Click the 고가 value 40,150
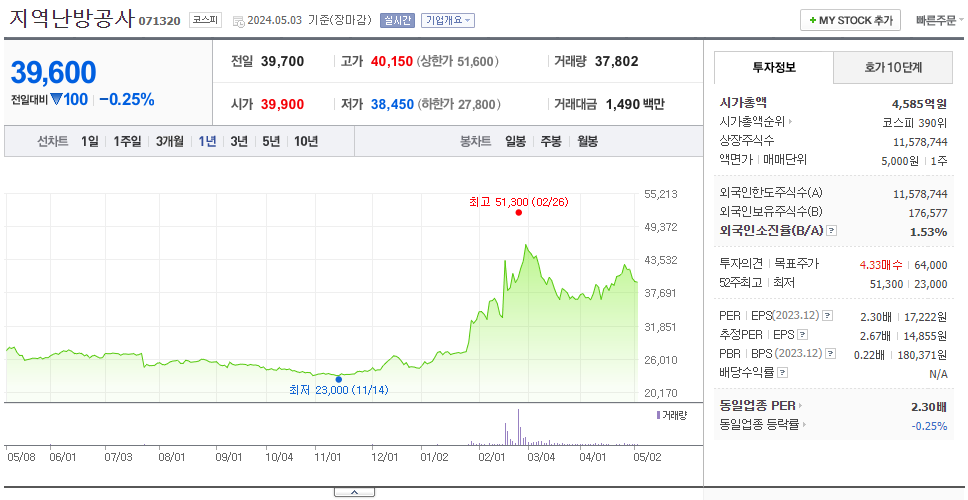Screen dimensions: 968x500 (x=392, y=62)
